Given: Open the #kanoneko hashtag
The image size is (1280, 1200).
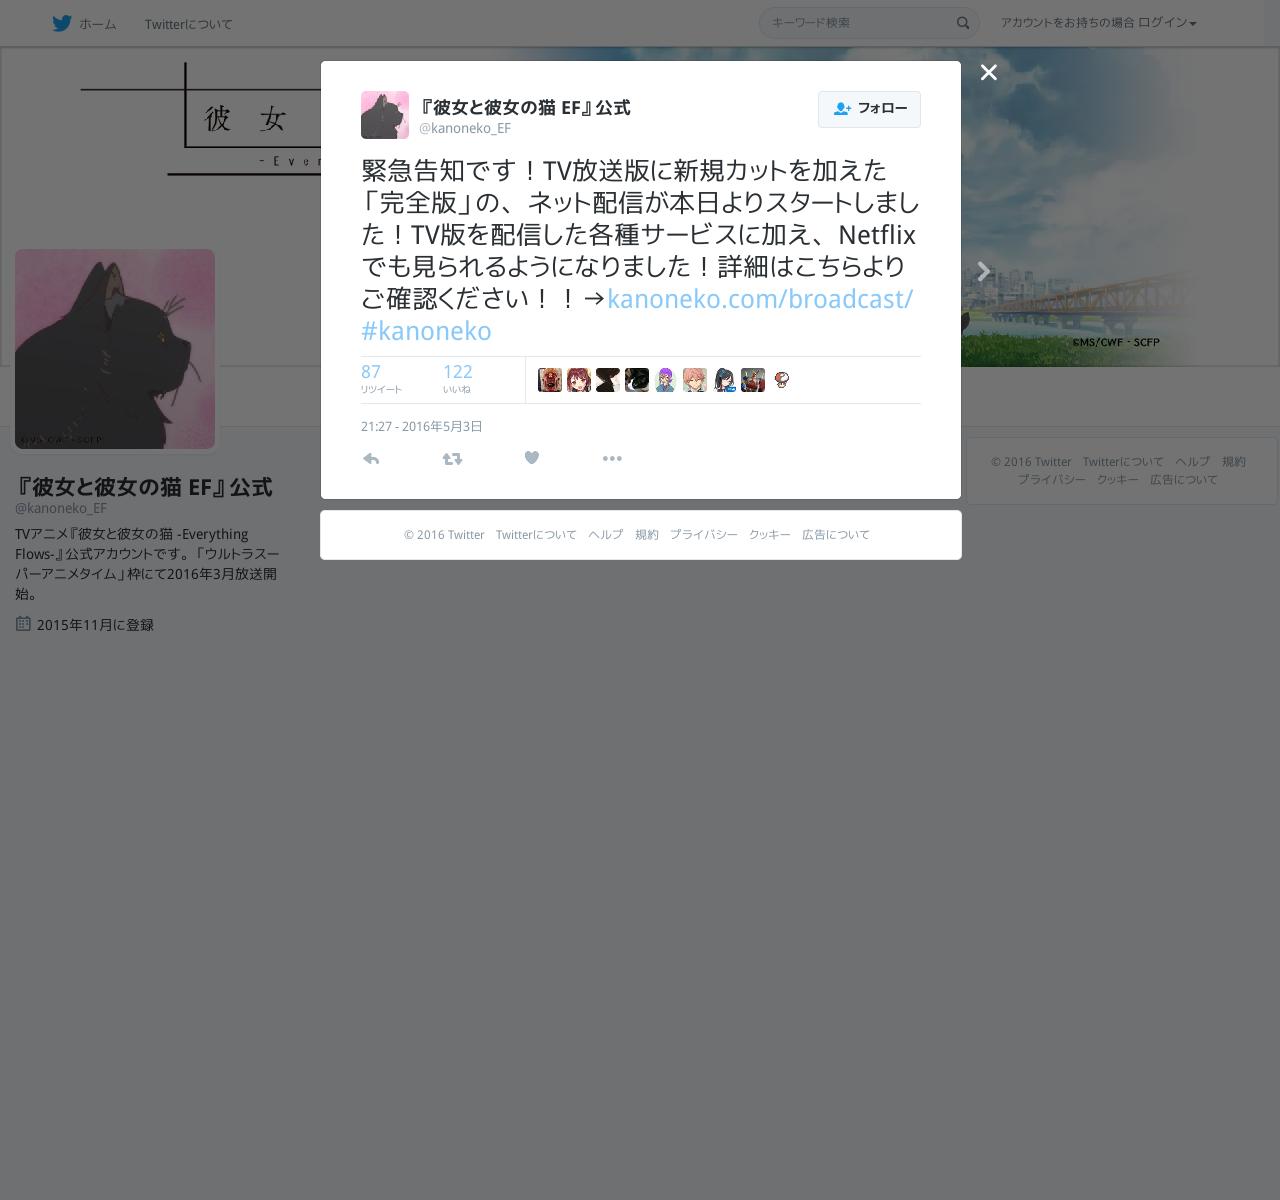Looking at the screenshot, I should tap(426, 331).
